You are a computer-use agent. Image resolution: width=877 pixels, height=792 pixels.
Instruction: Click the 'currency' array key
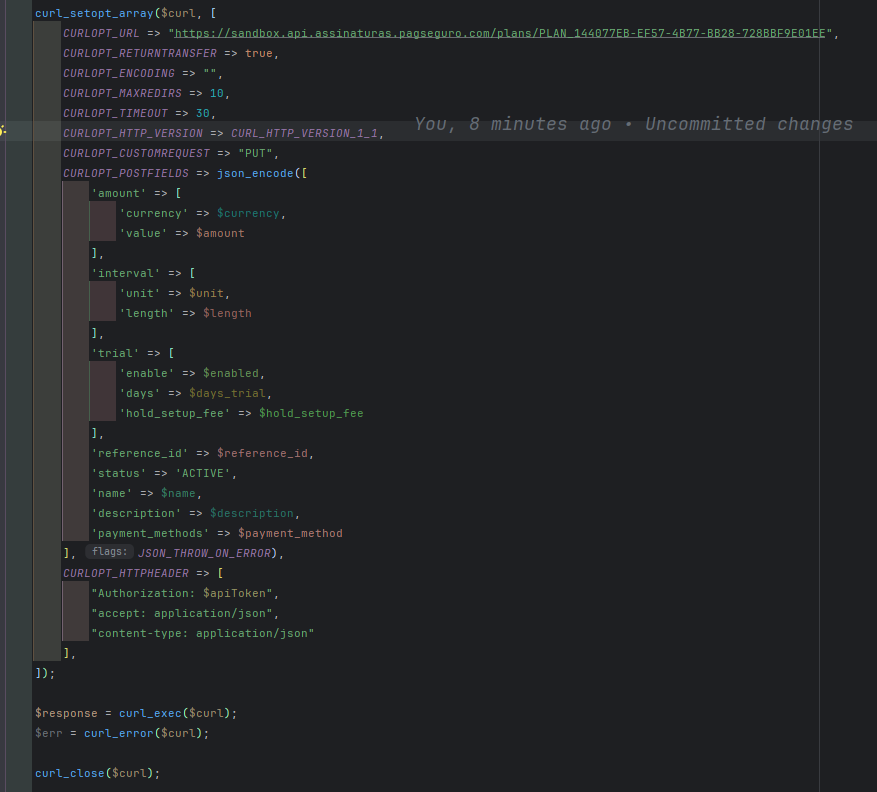(x=154, y=213)
